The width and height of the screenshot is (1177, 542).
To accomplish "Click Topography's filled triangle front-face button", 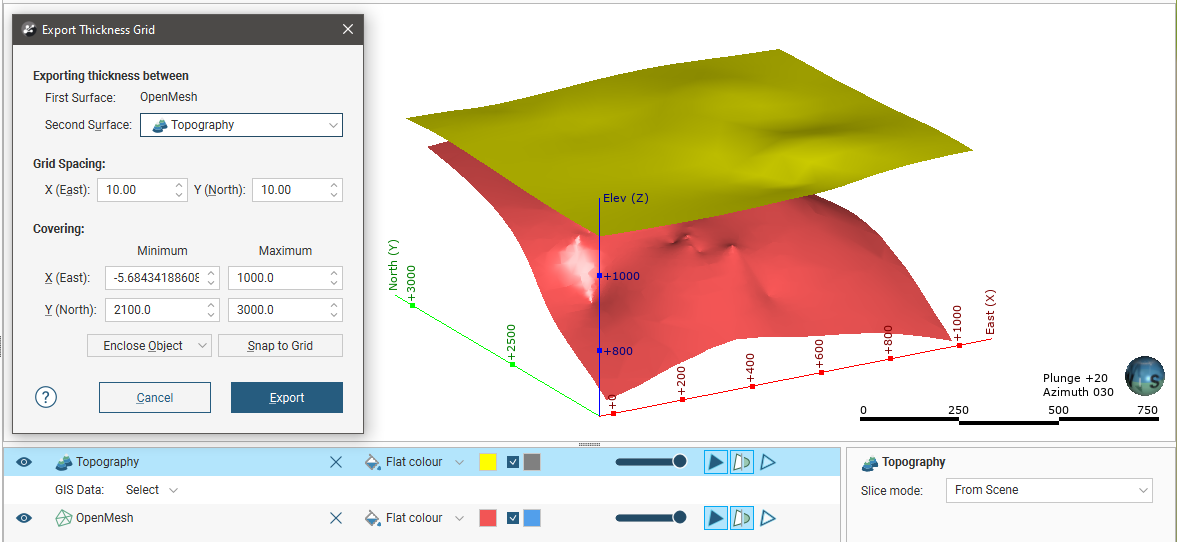I will click(715, 462).
